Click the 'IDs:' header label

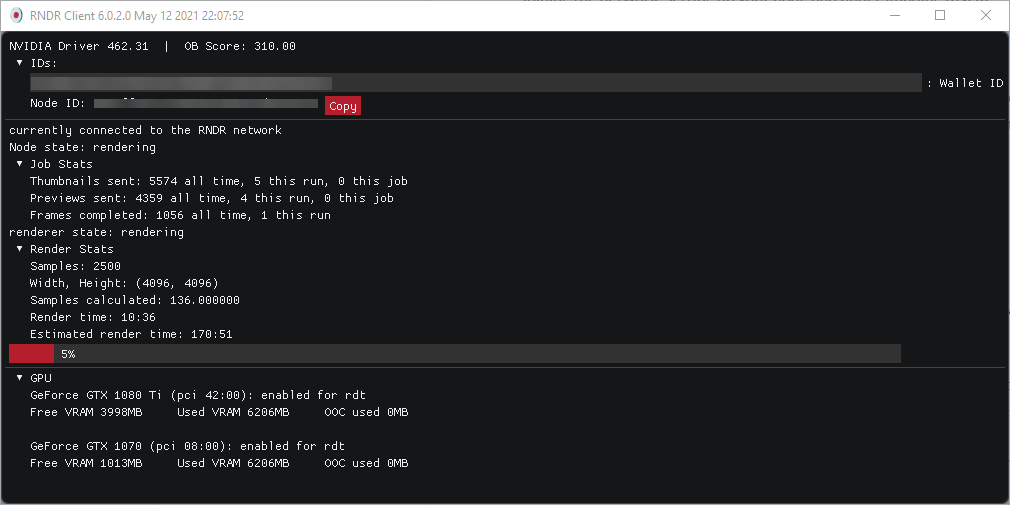(x=44, y=63)
